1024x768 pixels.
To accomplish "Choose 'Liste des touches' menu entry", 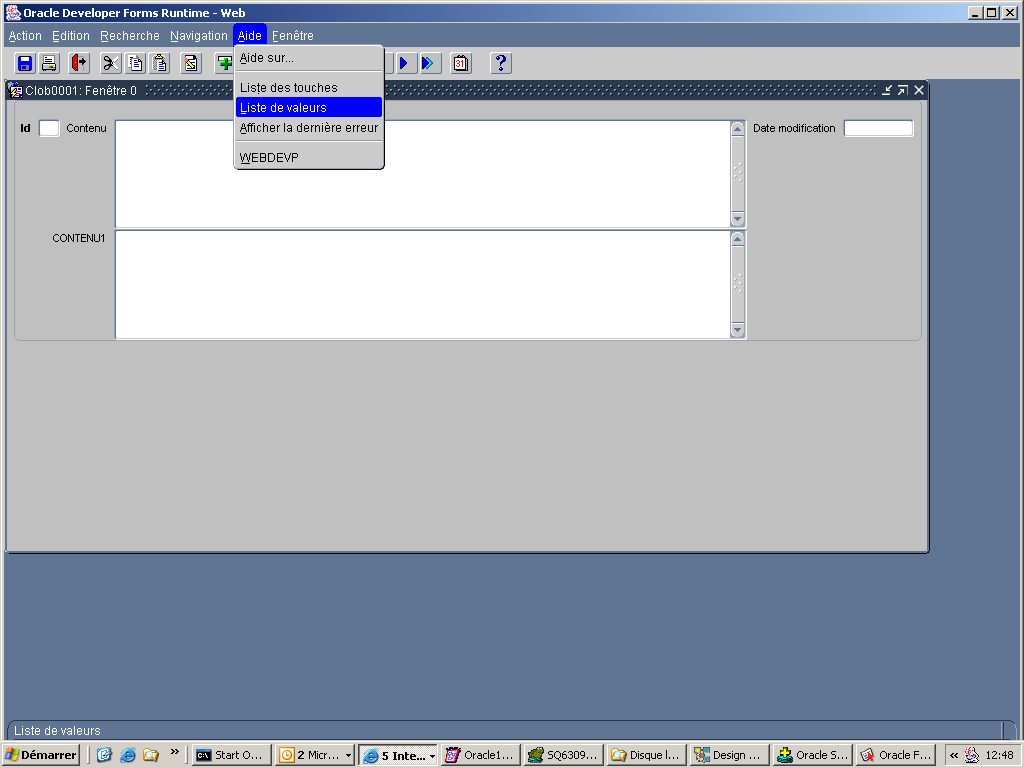I will point(309,88).
